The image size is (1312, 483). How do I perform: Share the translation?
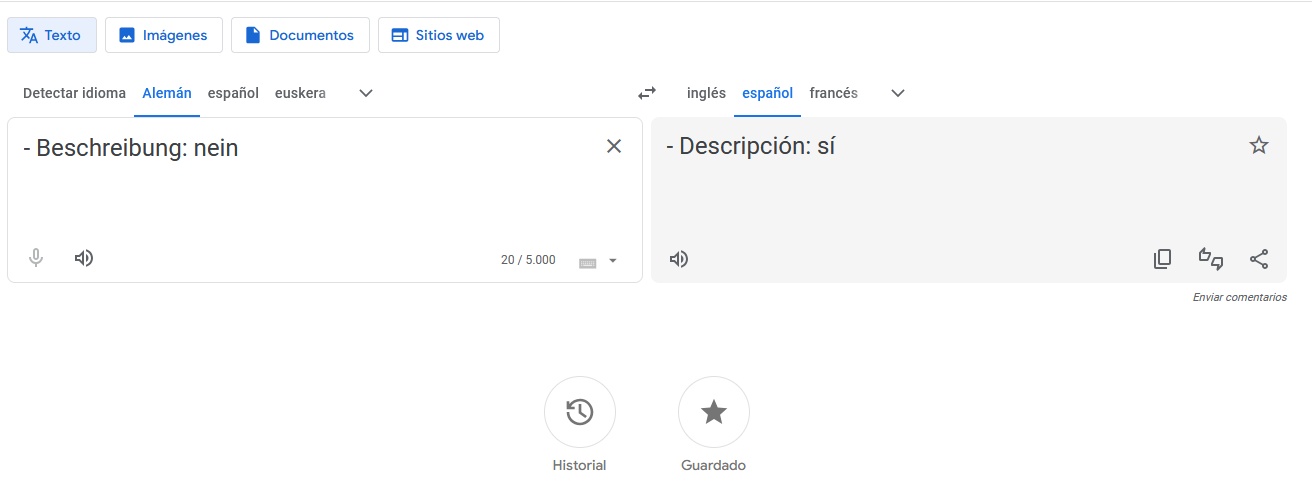pos(1259,259)
